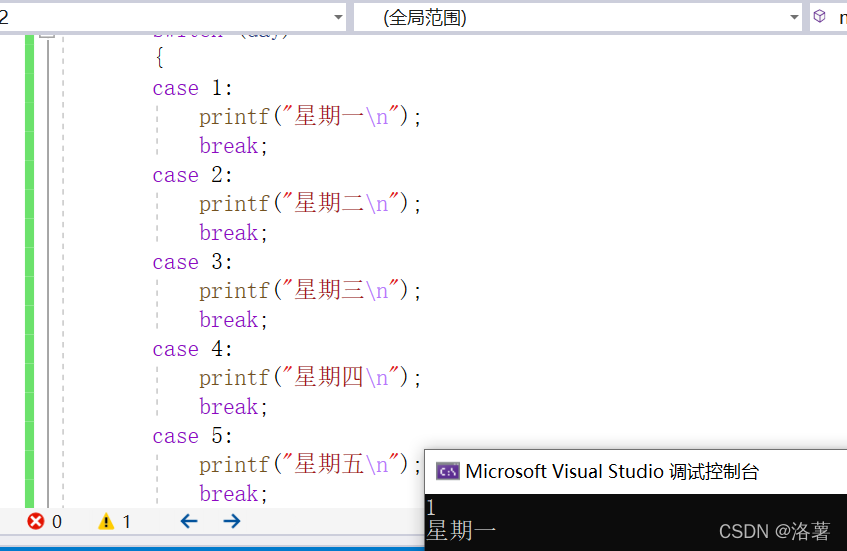Navigate backward with the left arrow
Image resolution: width=847 pixels, height=551 pixels.
coord(189,521)
